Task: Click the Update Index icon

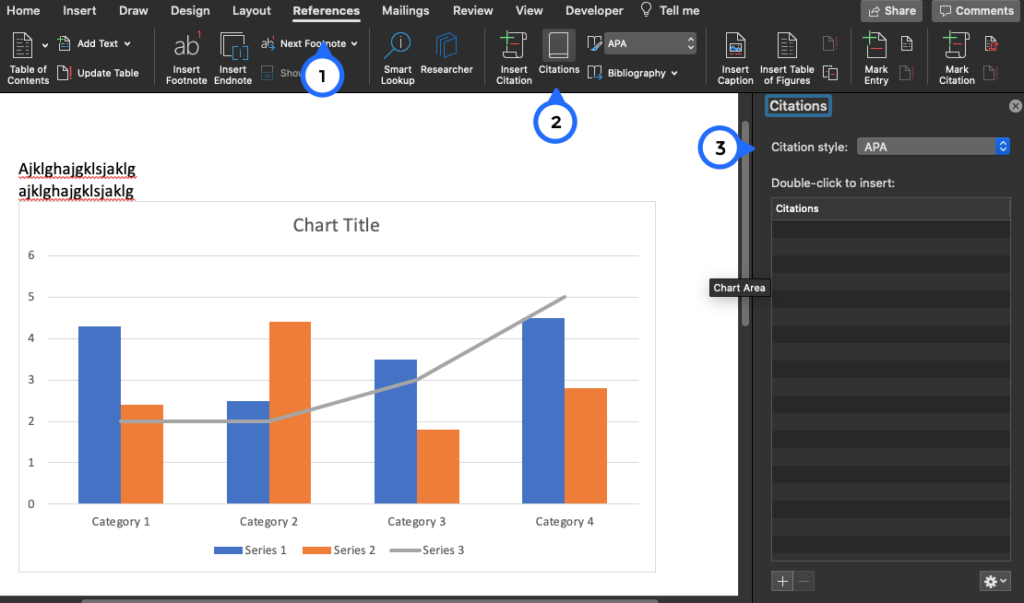Action: tap(906, 73)
